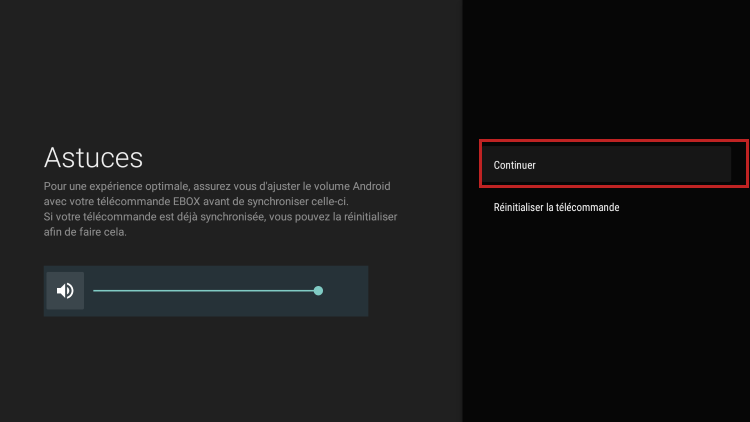Screen dimensions: 750x422
Task: Set volume to minimum at slider's left end
Action: (x=94, y=291)
